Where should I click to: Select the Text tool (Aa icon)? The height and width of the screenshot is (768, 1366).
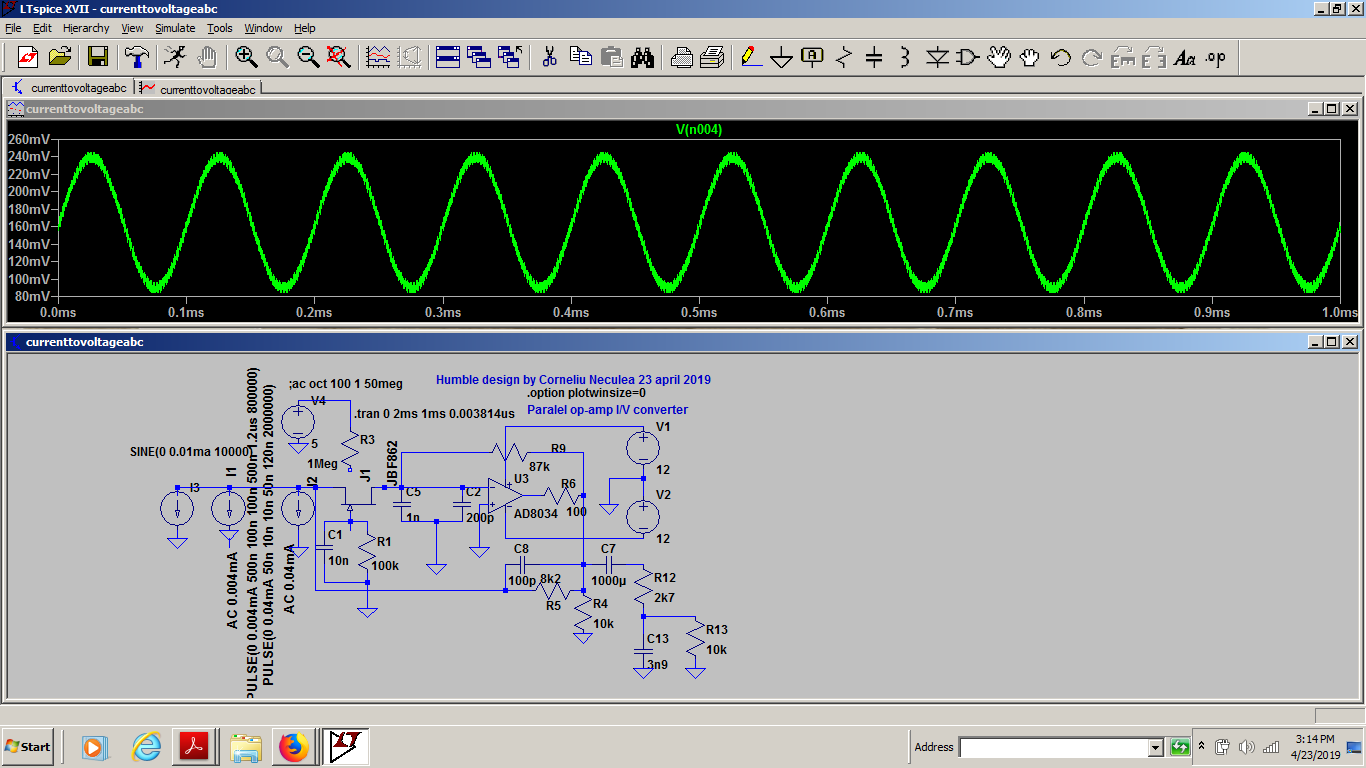[1185, 57]
